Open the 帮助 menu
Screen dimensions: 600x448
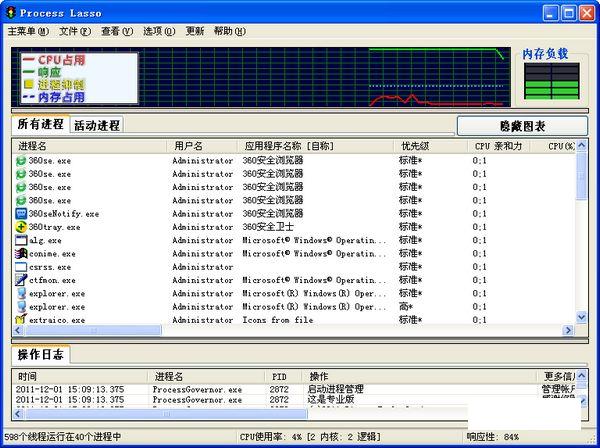229,31
